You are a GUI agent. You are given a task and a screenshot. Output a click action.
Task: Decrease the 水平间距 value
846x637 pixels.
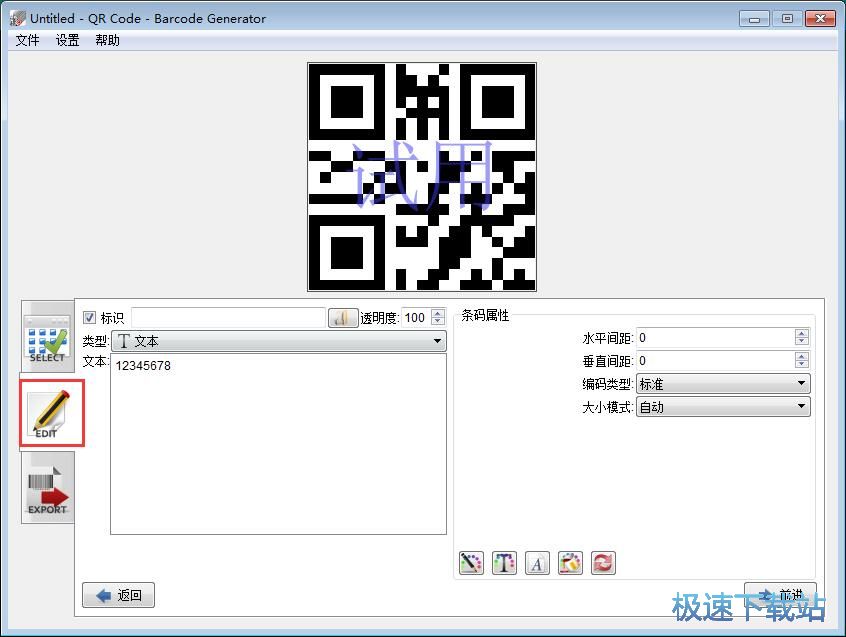pos(802,341)
